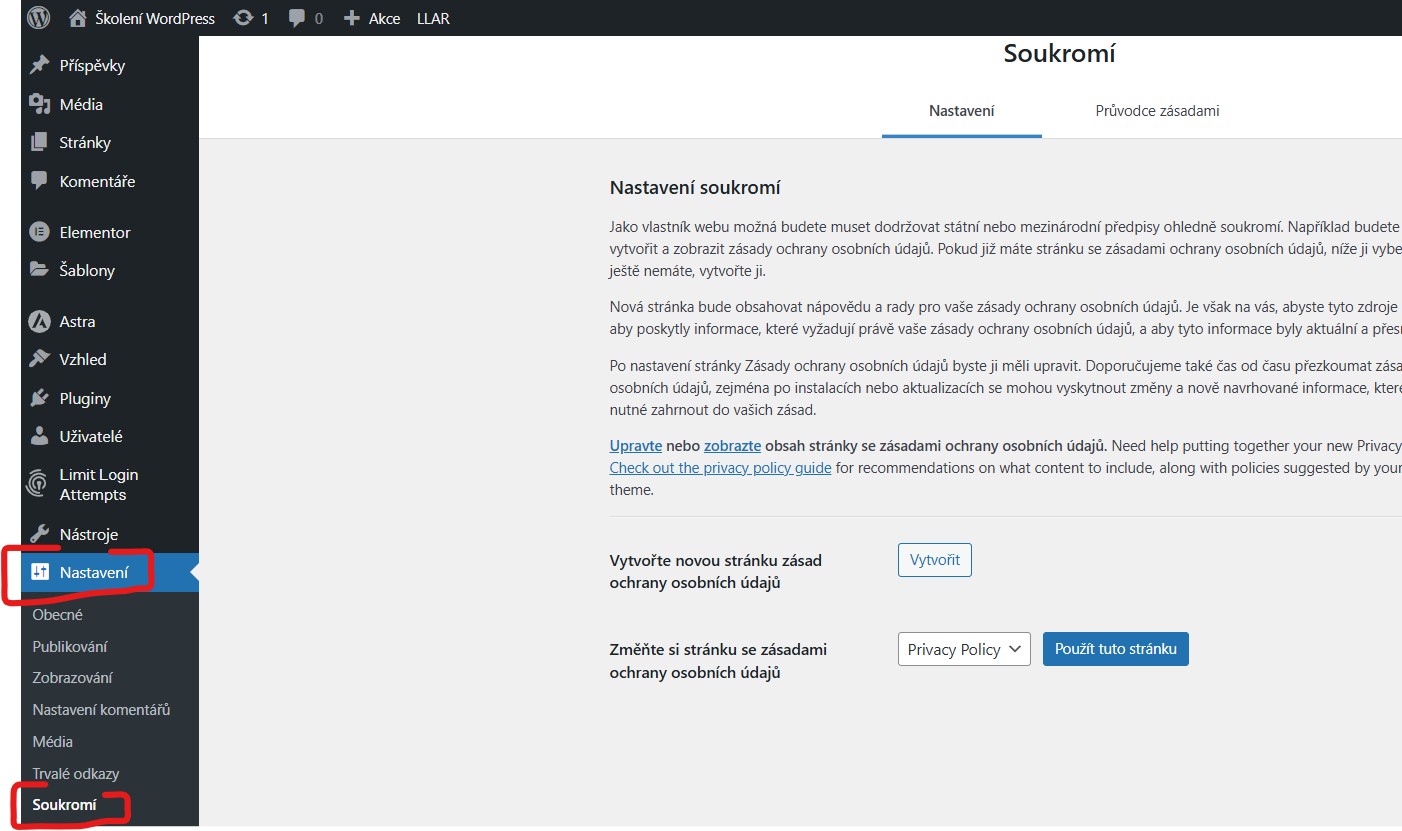1402x831 pixels.
Task: Open the Privacy Policy page dropdown
Action: click(963, 648)
